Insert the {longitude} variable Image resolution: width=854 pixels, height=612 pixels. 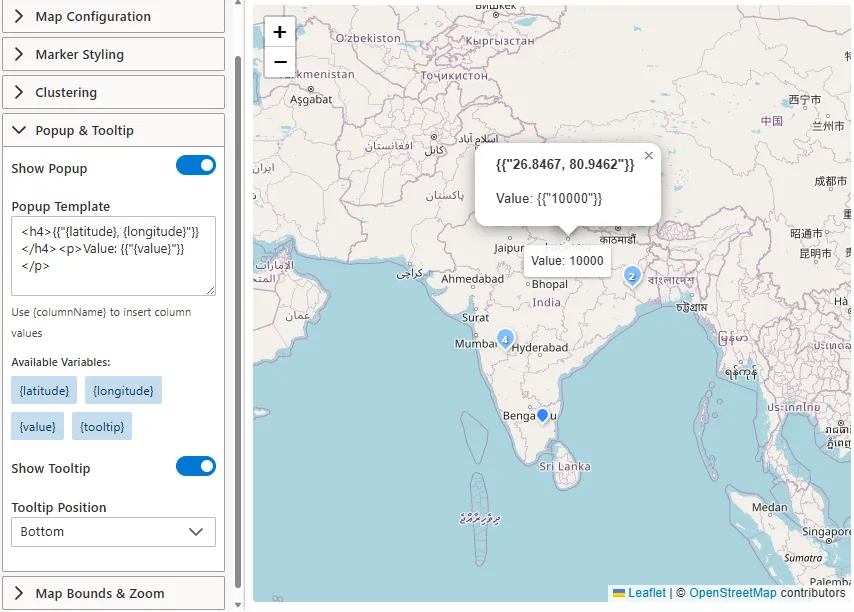tap(122, 390)
